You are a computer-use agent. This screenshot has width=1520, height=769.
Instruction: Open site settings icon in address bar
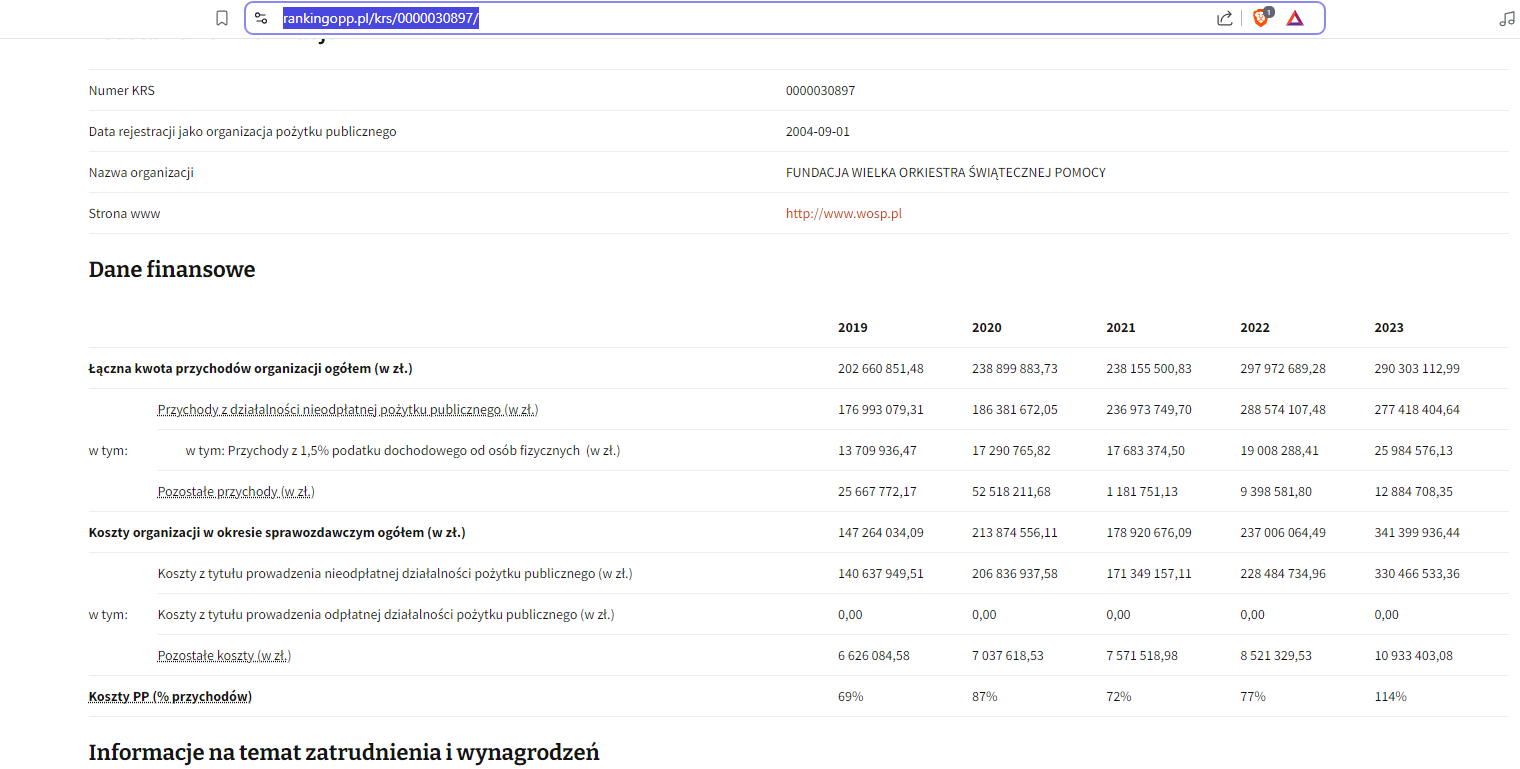click(x=261, y=18)
